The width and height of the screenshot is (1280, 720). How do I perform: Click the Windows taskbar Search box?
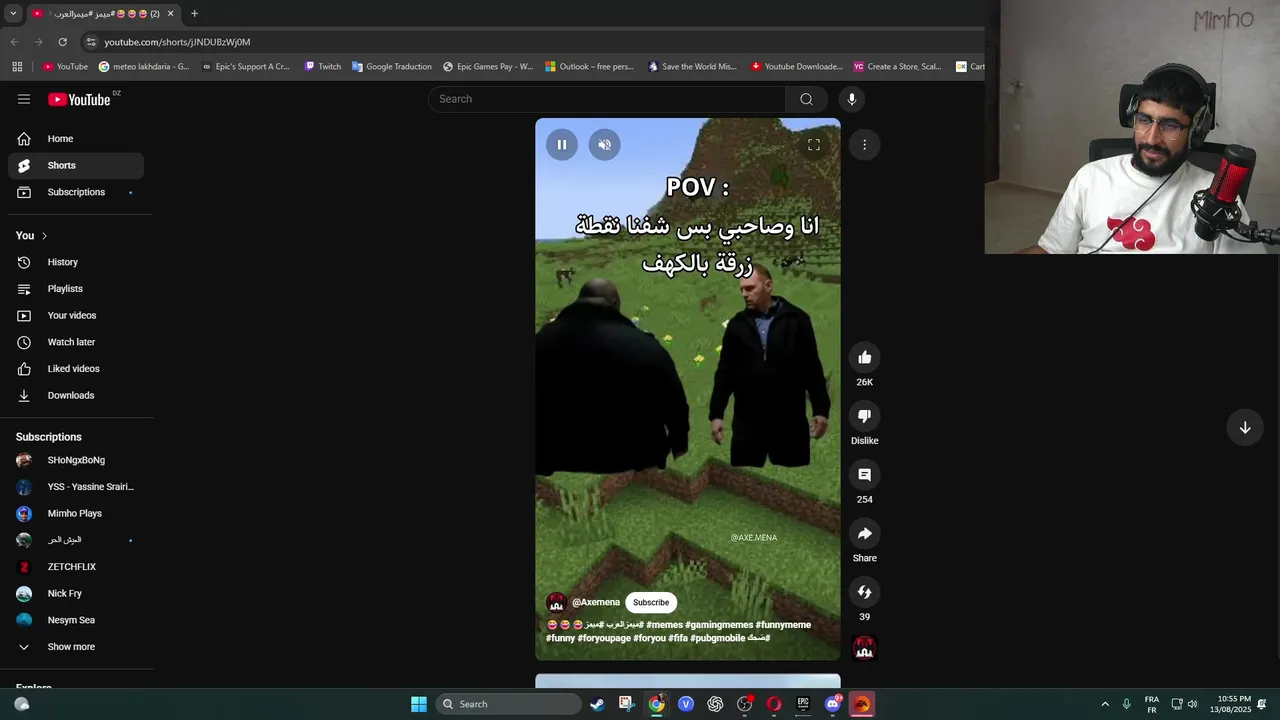click(x=509, y=704)
